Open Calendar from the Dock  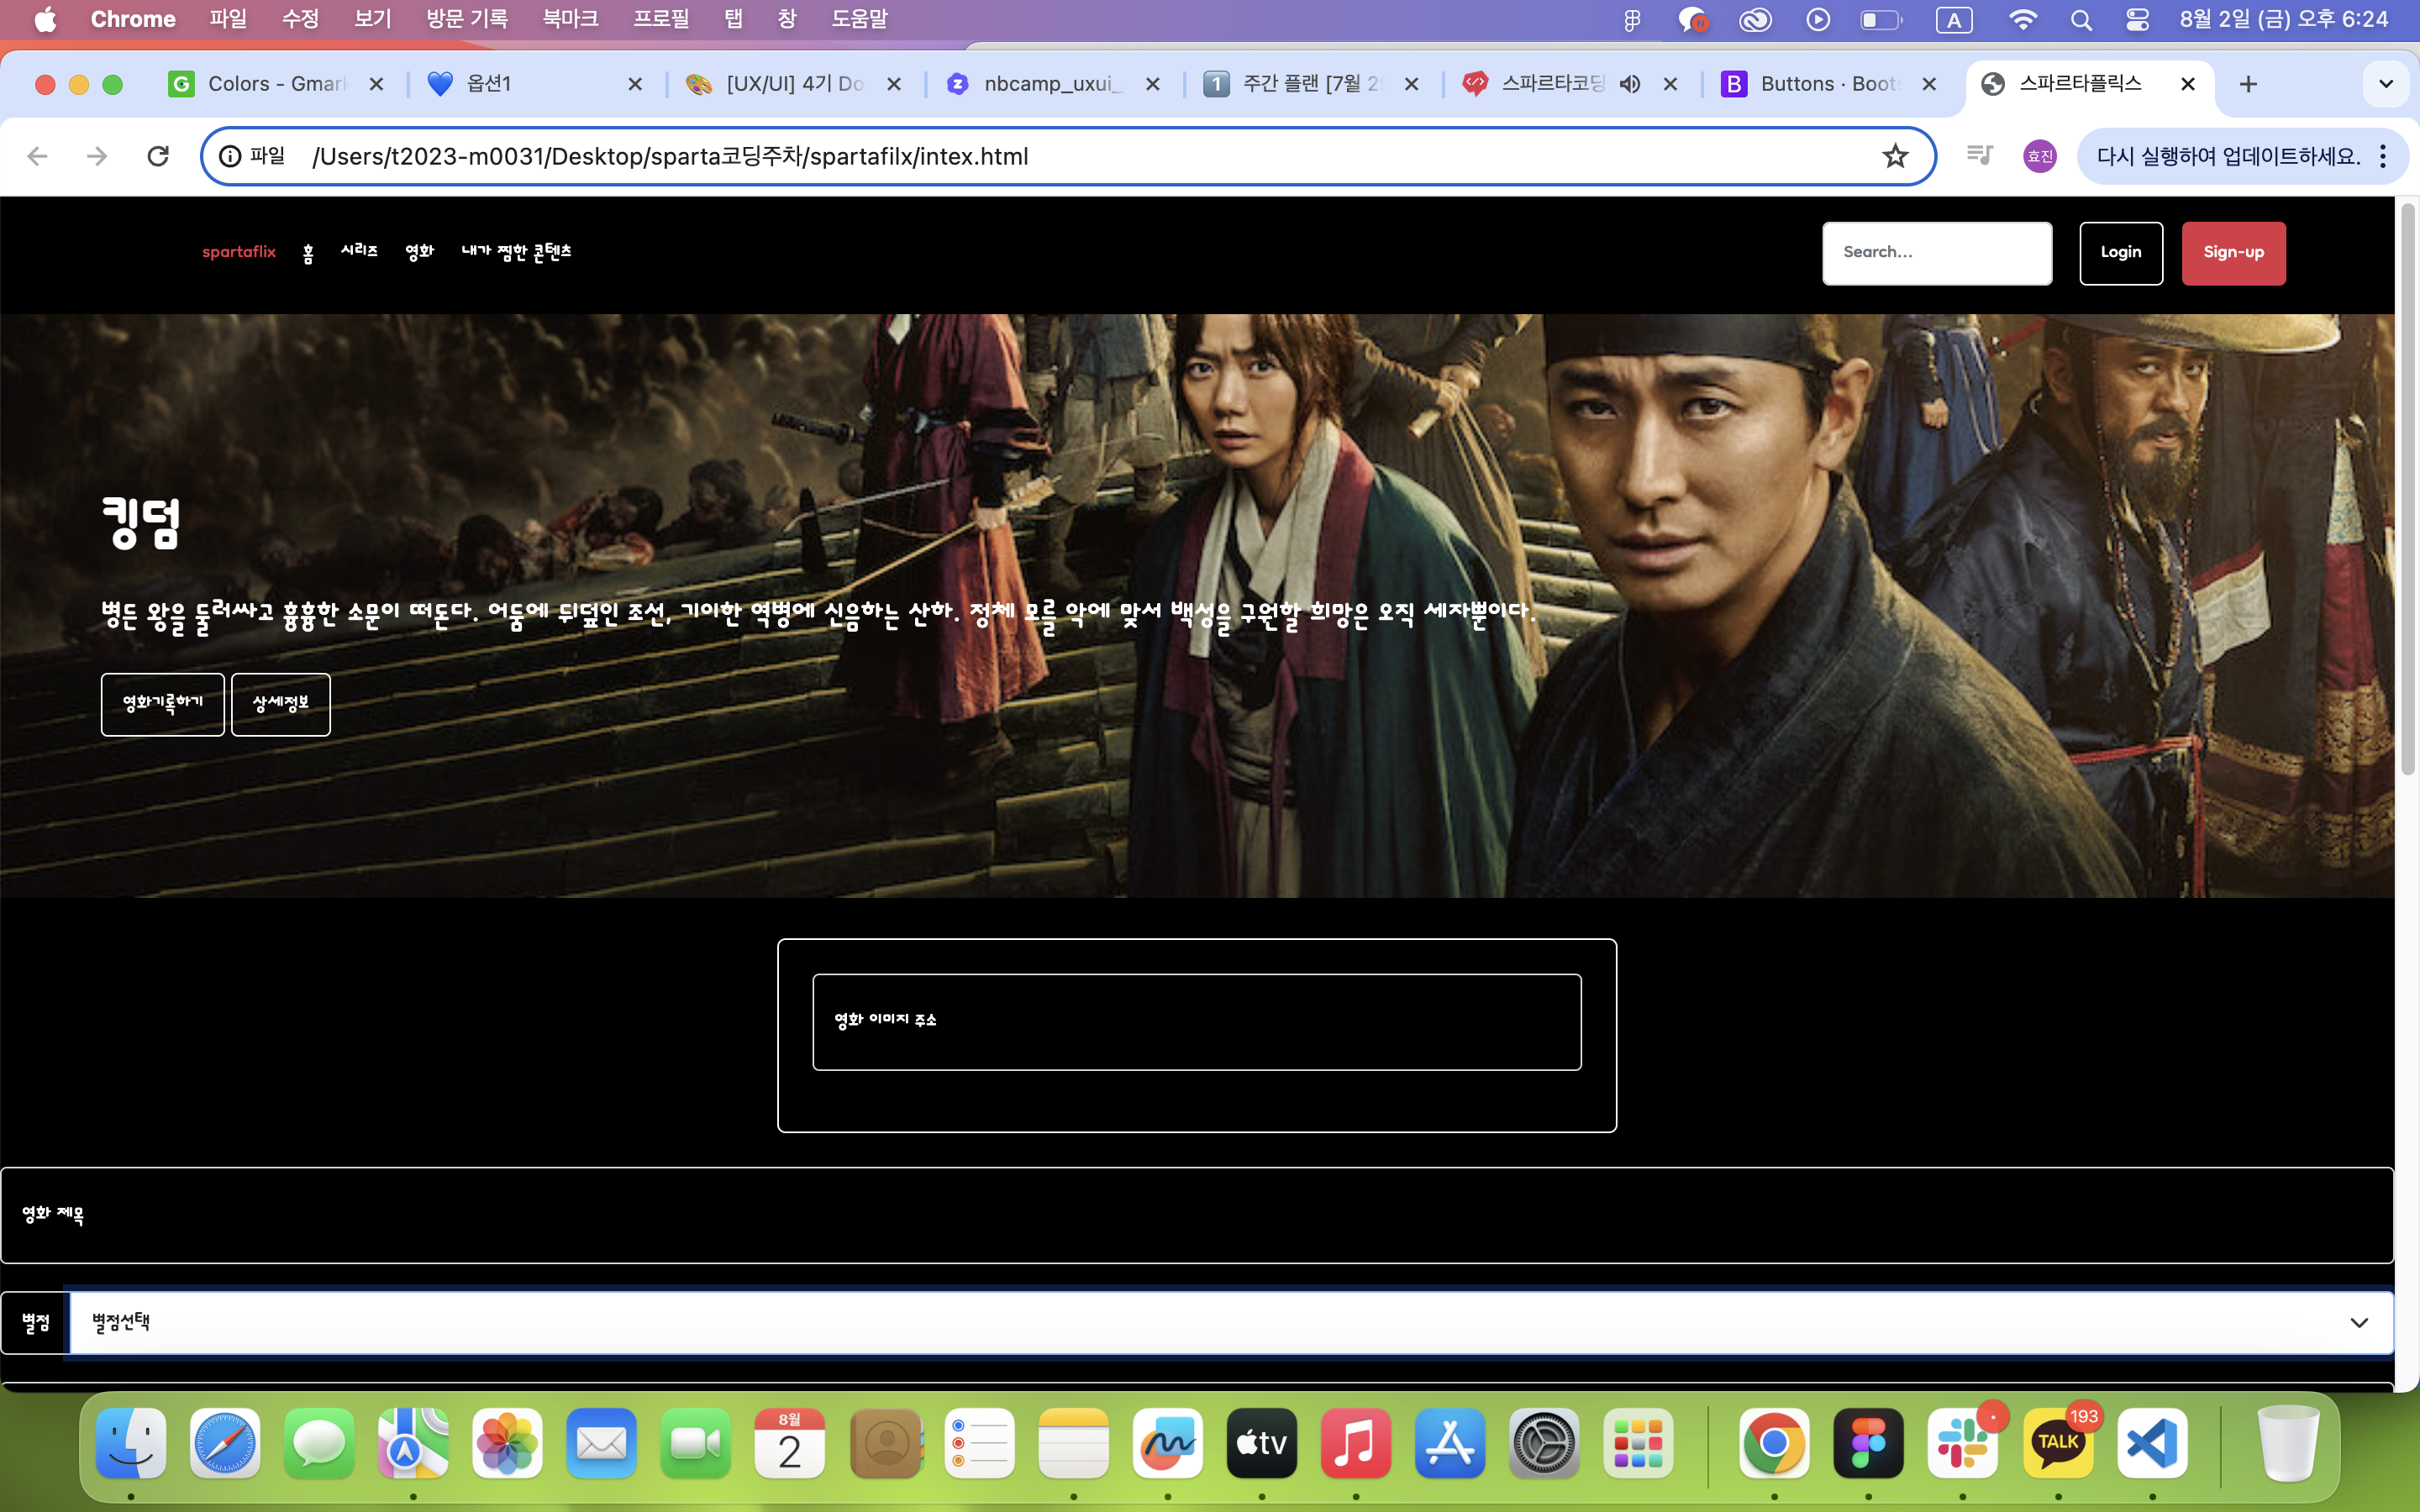click(789, 1443)
